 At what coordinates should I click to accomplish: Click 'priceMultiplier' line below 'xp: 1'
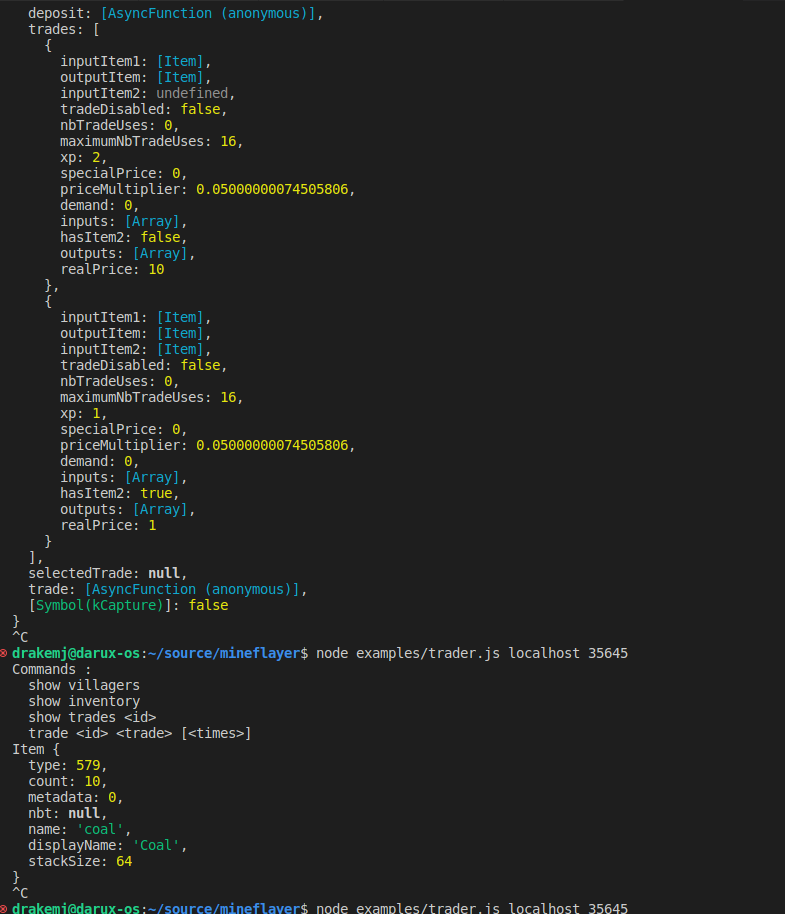(207, 445)
